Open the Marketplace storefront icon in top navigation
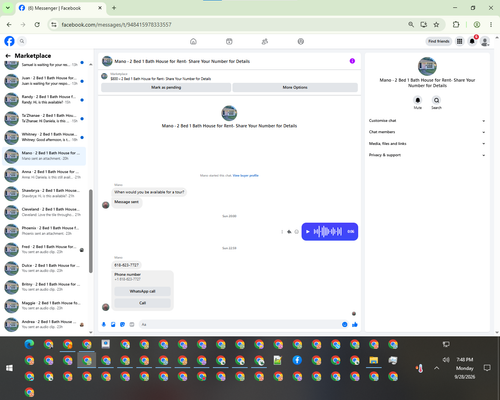Viewport: 500px width, 400px height. point(229,41)
